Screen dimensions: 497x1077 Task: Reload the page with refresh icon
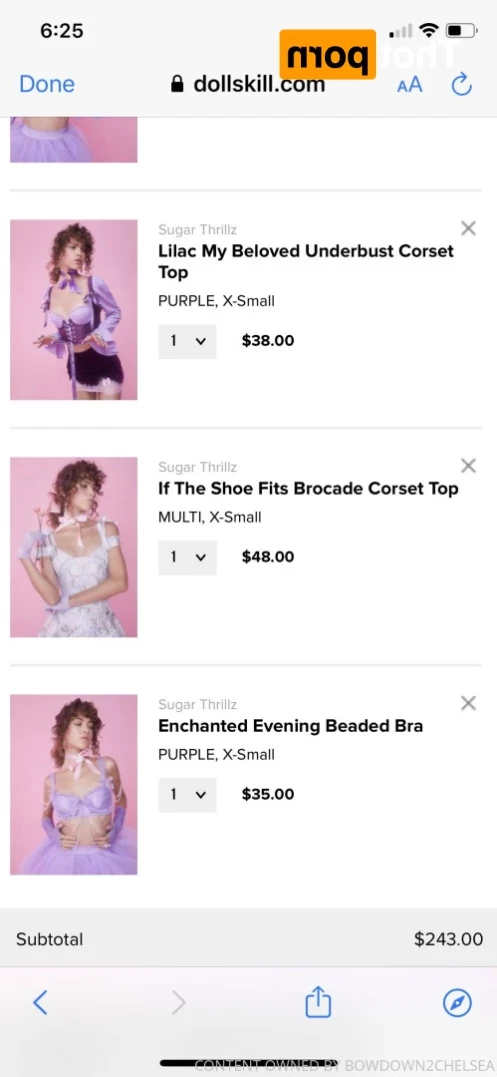pos(461,84)
